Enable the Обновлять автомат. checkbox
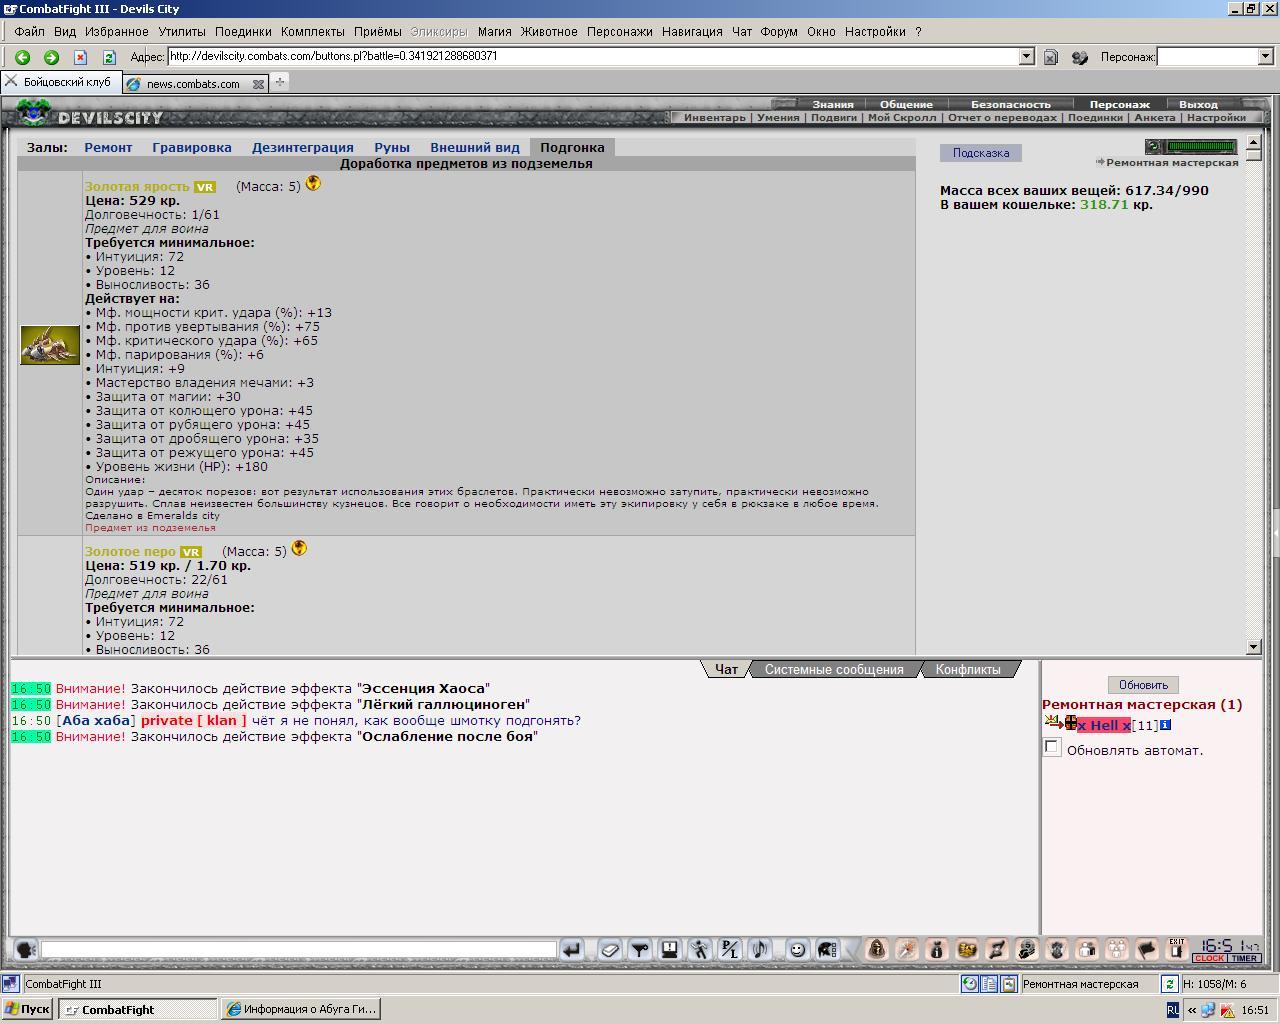The width and height of the screenshot is (1280, 1024). tap(1051, 747)
